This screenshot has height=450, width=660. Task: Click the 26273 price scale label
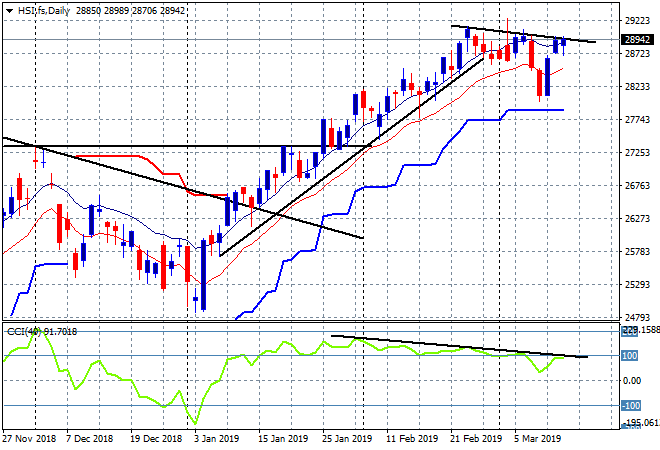click(x=637, y=218)
